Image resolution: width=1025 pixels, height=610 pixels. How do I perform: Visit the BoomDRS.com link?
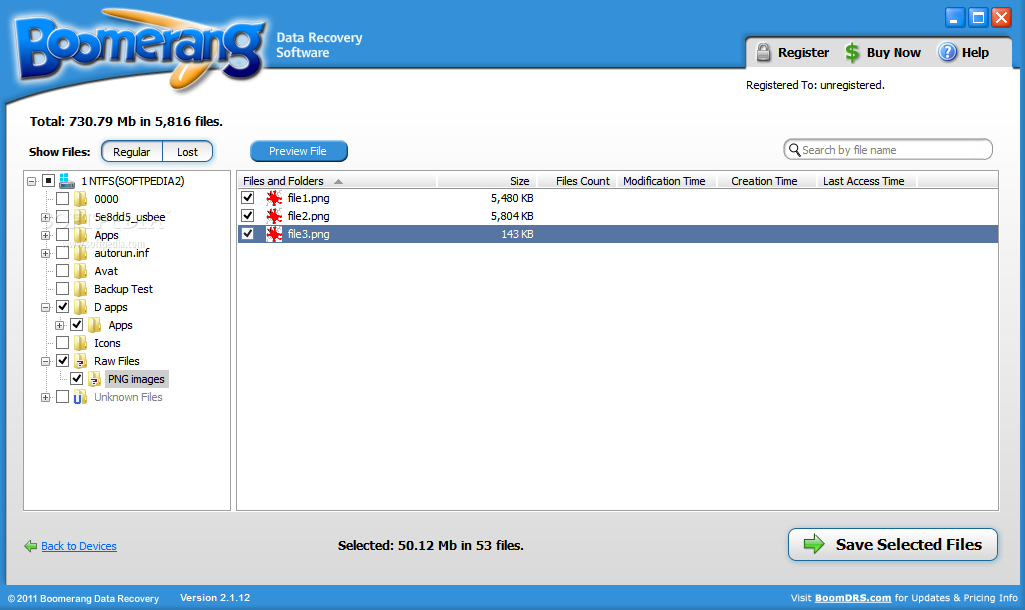point(853,598)
